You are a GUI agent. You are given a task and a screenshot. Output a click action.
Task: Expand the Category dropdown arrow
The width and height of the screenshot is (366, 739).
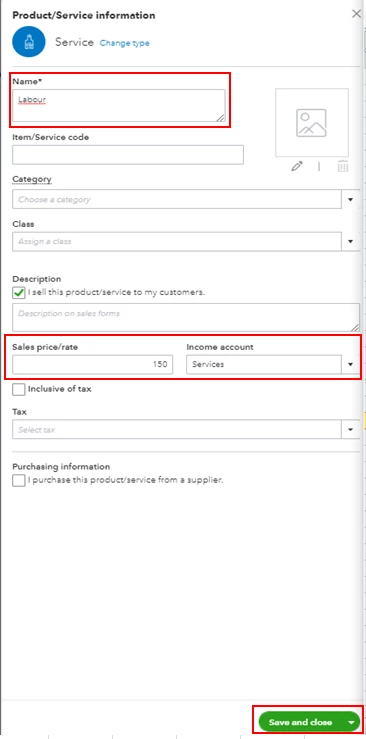pos(350,199)
